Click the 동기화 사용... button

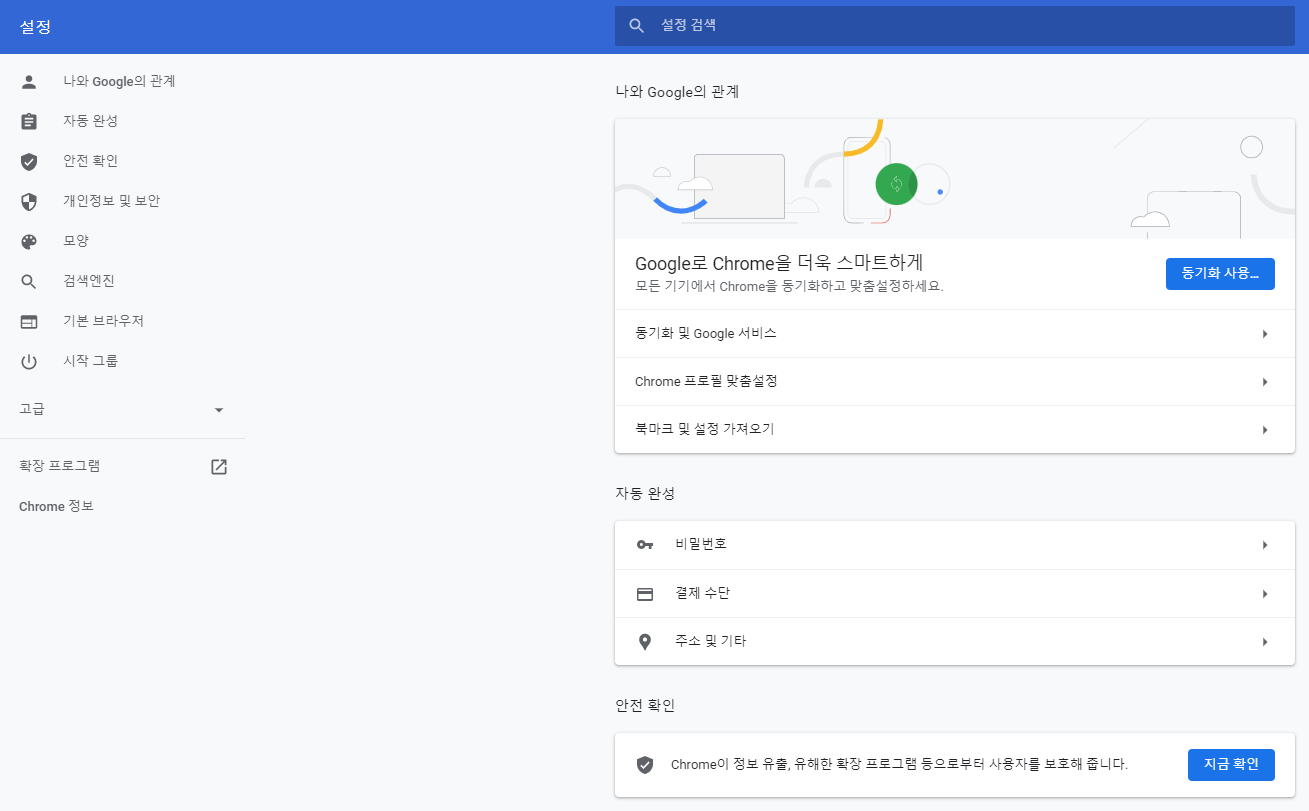click(1220, 273)
